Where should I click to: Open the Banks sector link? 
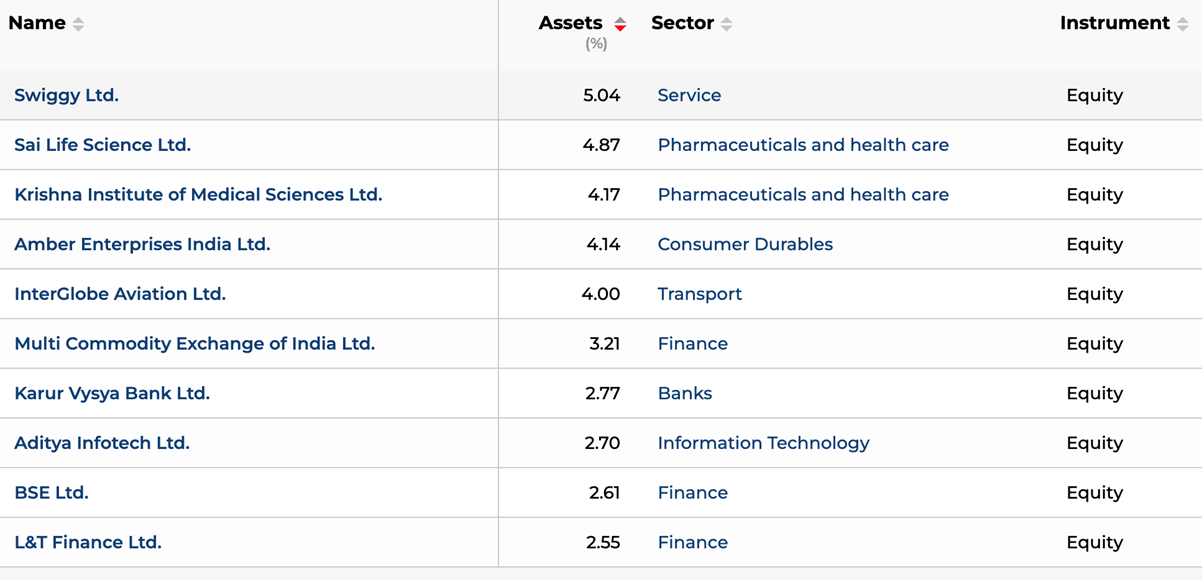[685, 394]
